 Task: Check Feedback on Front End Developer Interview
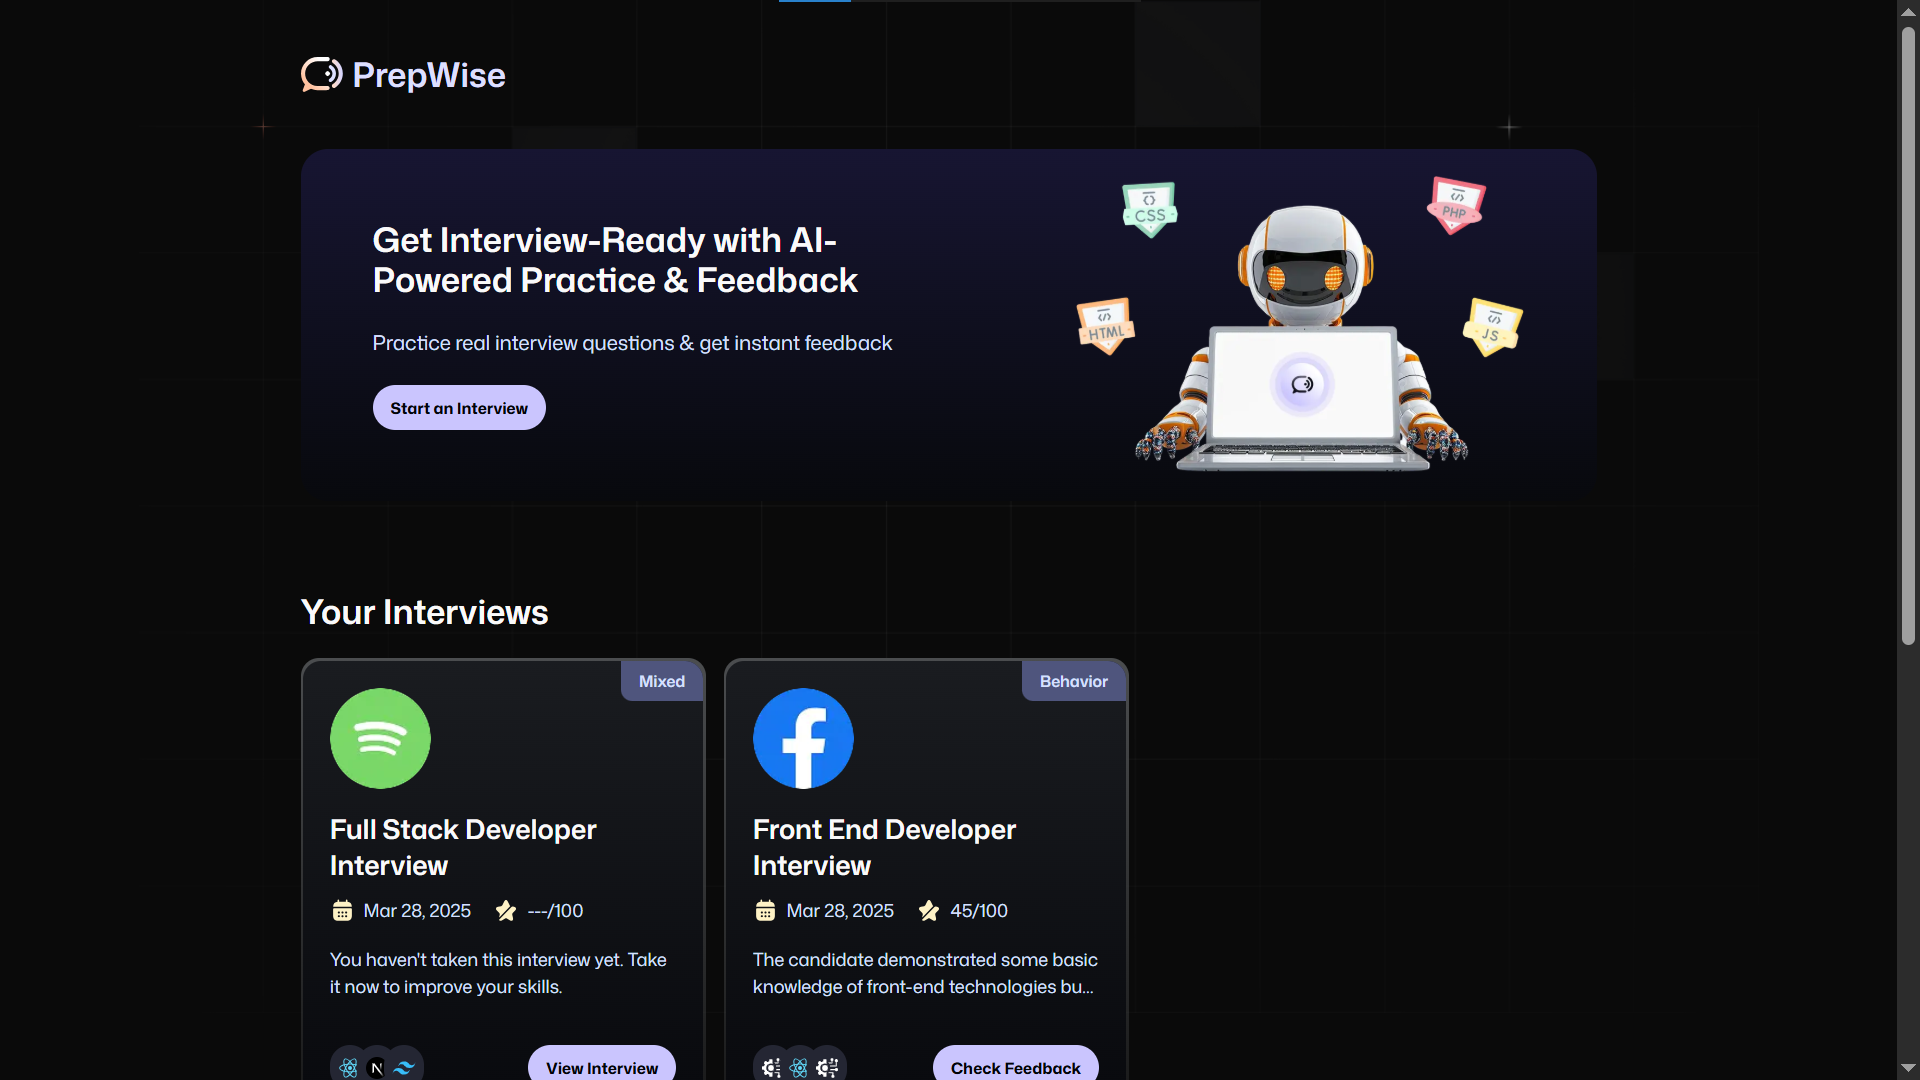(x=1015, y=1068)
